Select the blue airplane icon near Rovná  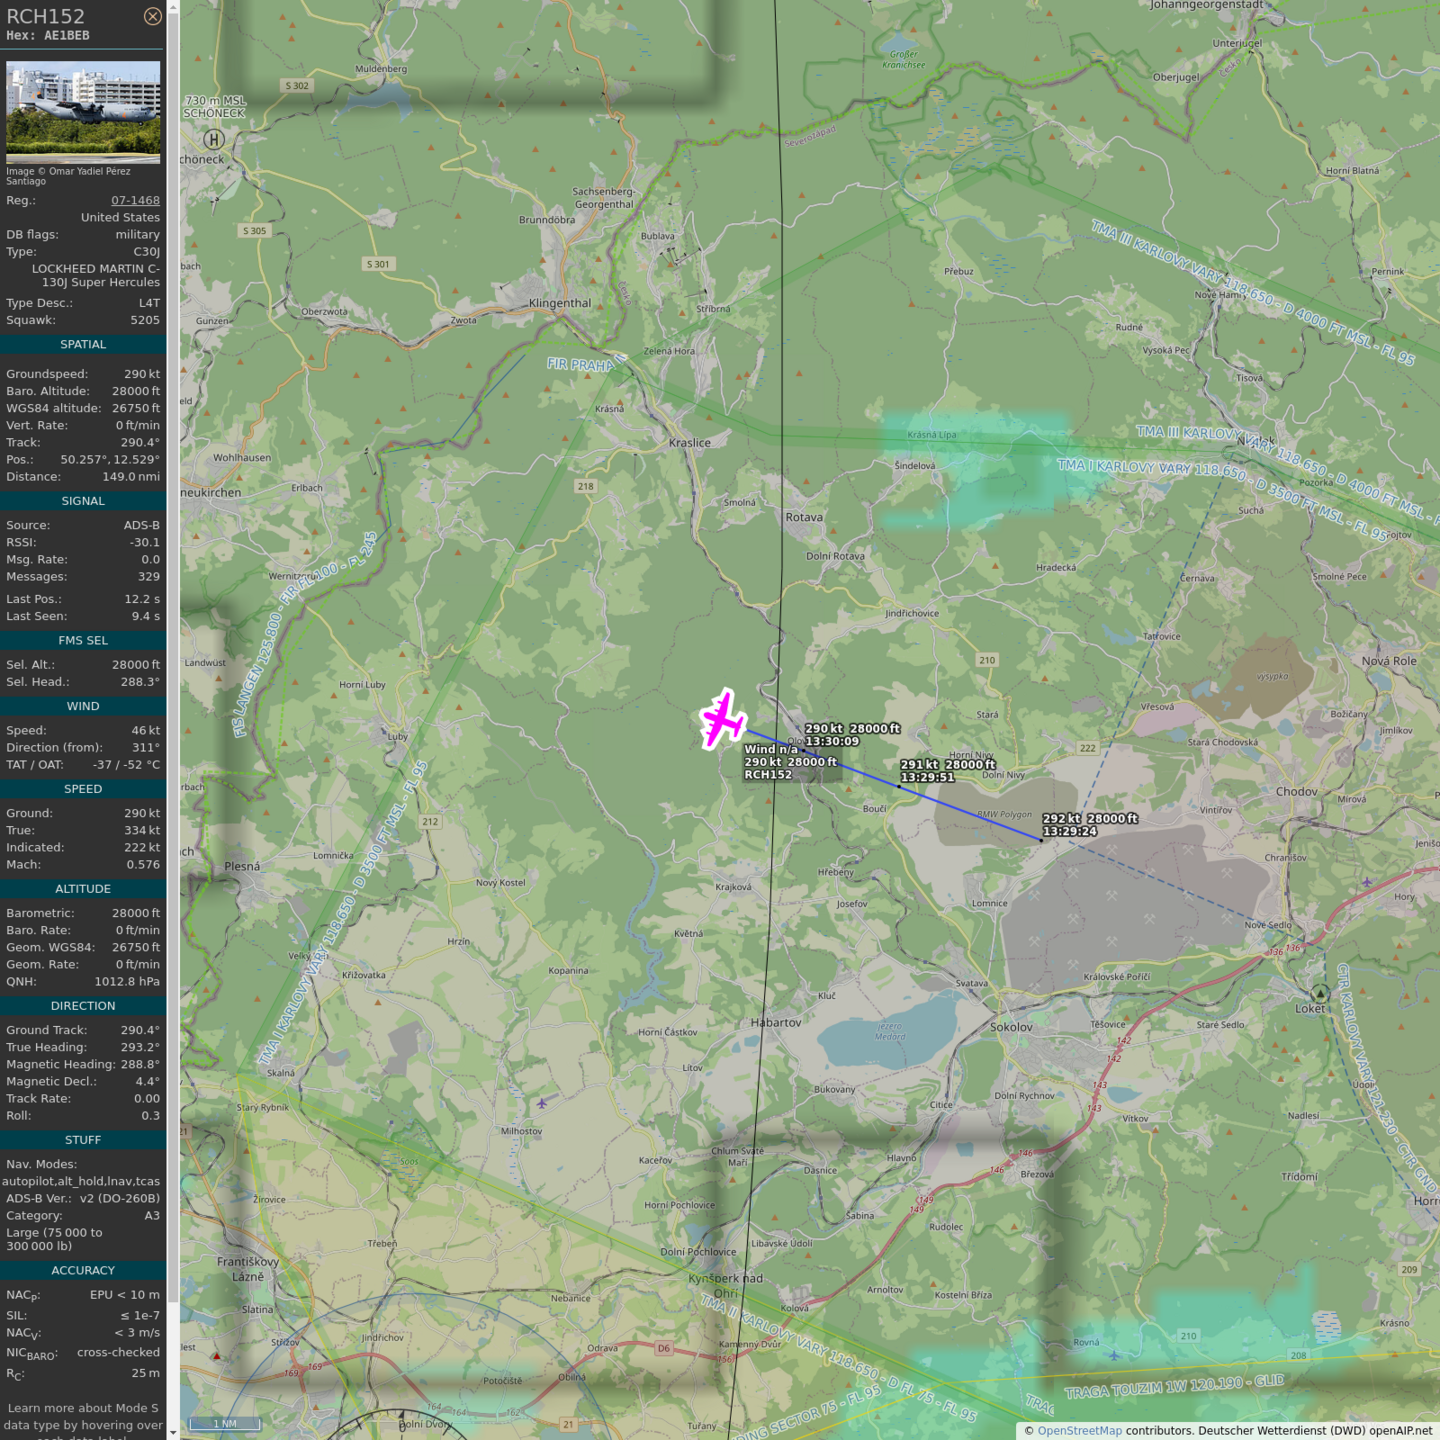tap(1114, 1355)
